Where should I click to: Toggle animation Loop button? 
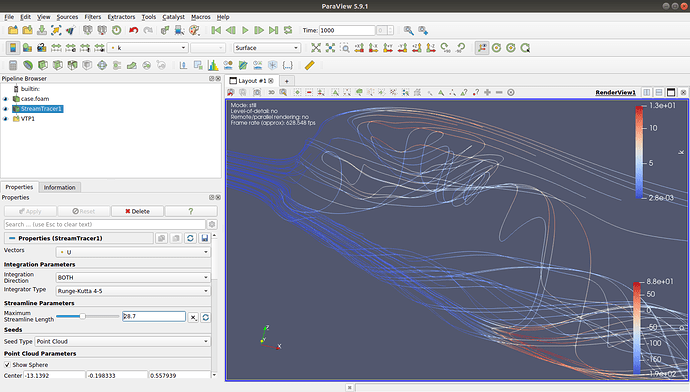(288, 30)
